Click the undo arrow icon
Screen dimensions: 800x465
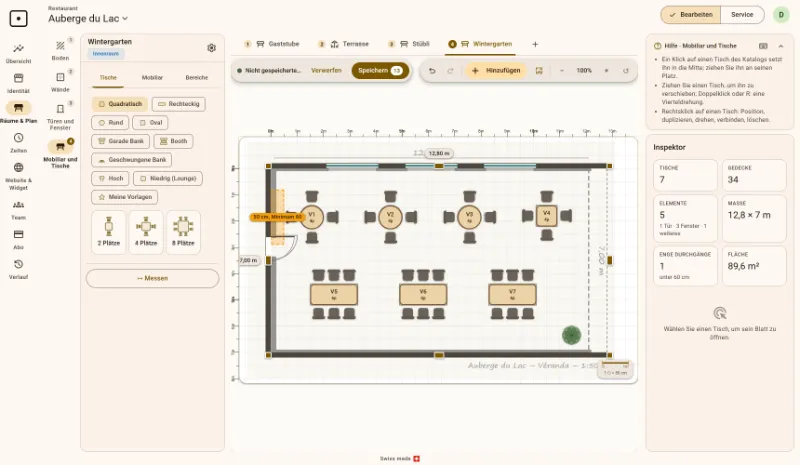(x=432, y=70)
